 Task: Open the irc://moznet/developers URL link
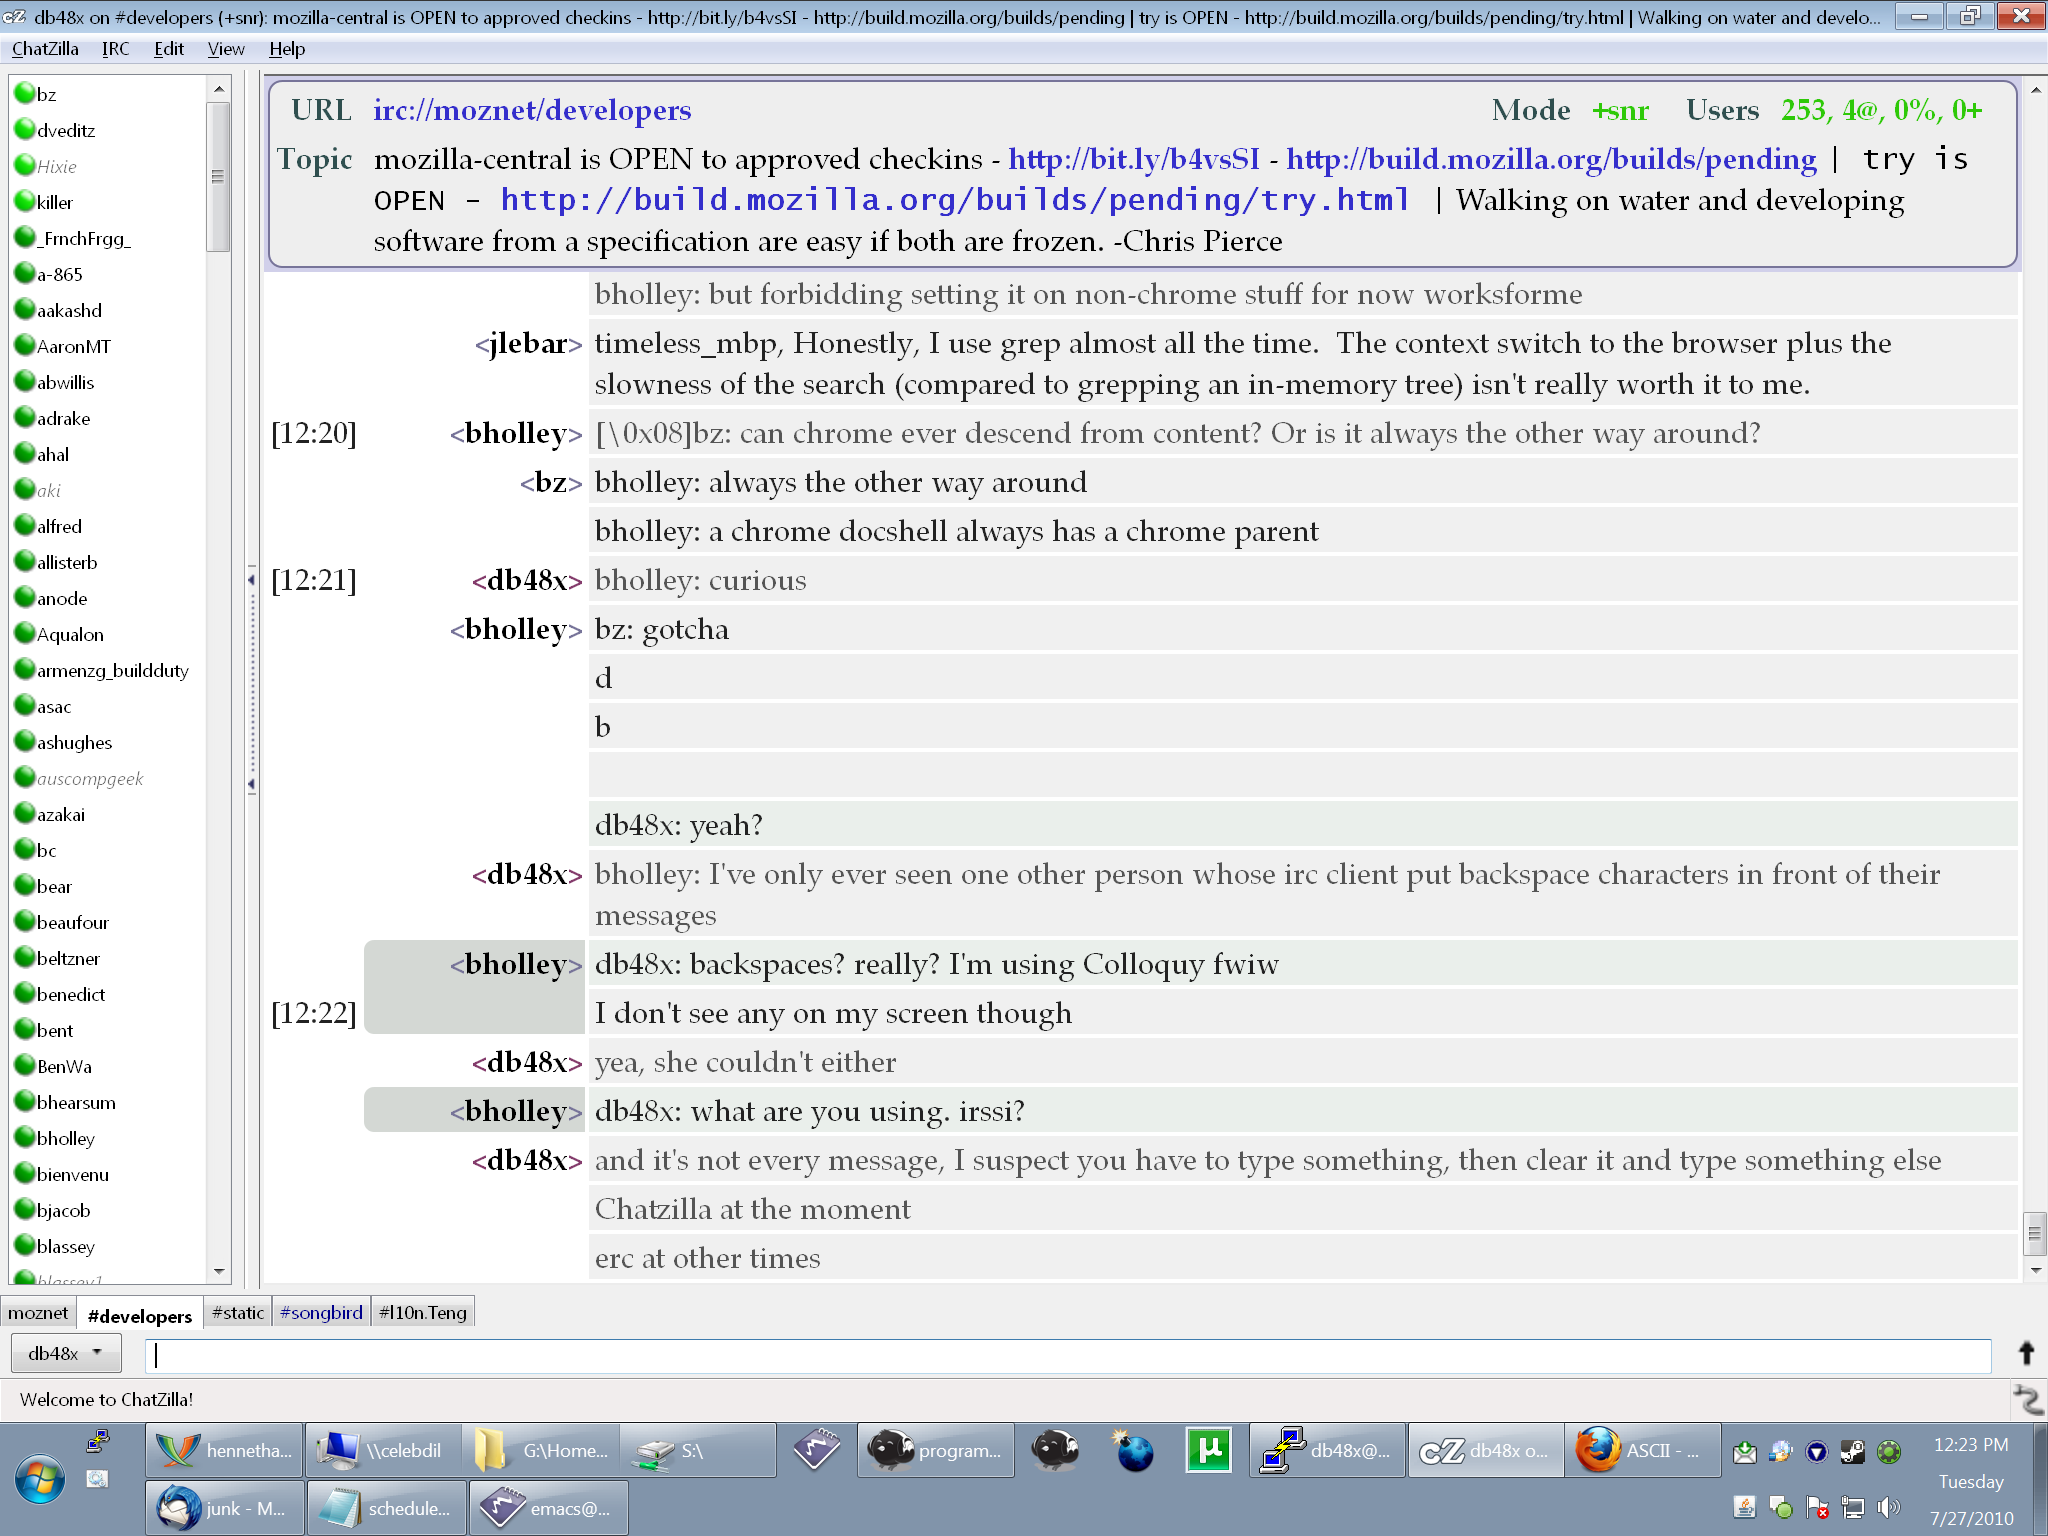tap(532, 110)
